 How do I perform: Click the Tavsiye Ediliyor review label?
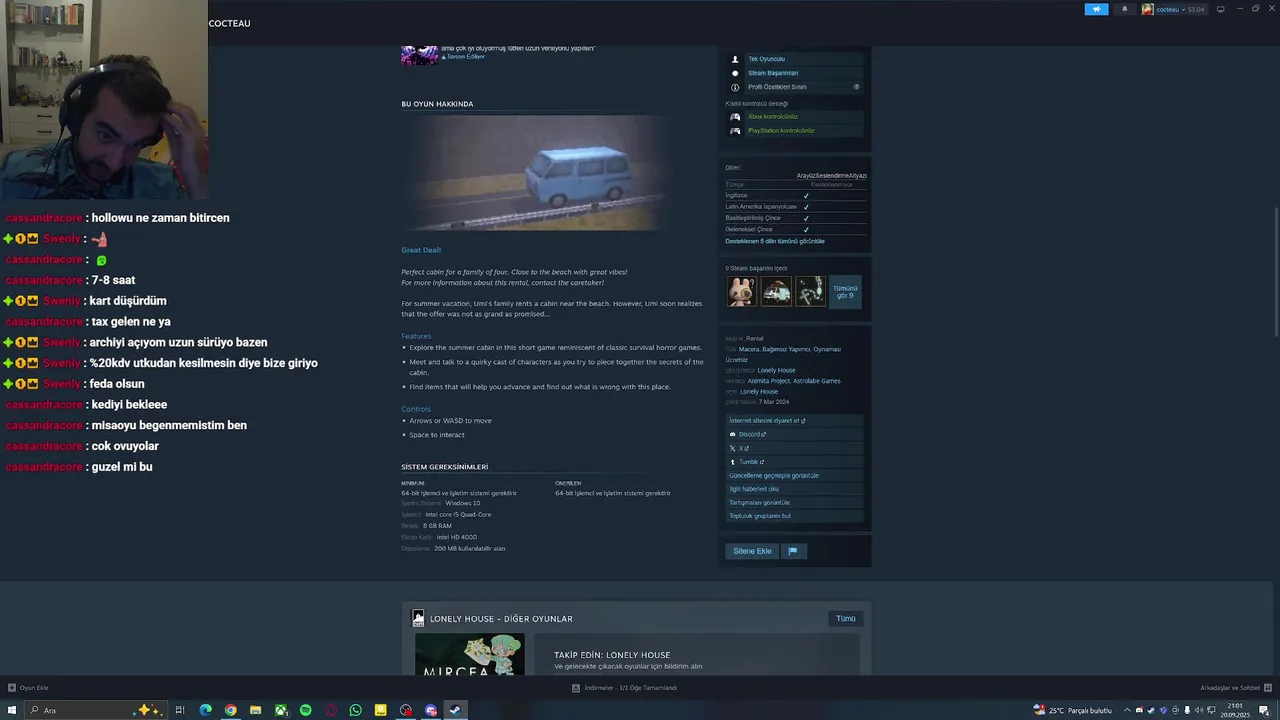[465, 57]
